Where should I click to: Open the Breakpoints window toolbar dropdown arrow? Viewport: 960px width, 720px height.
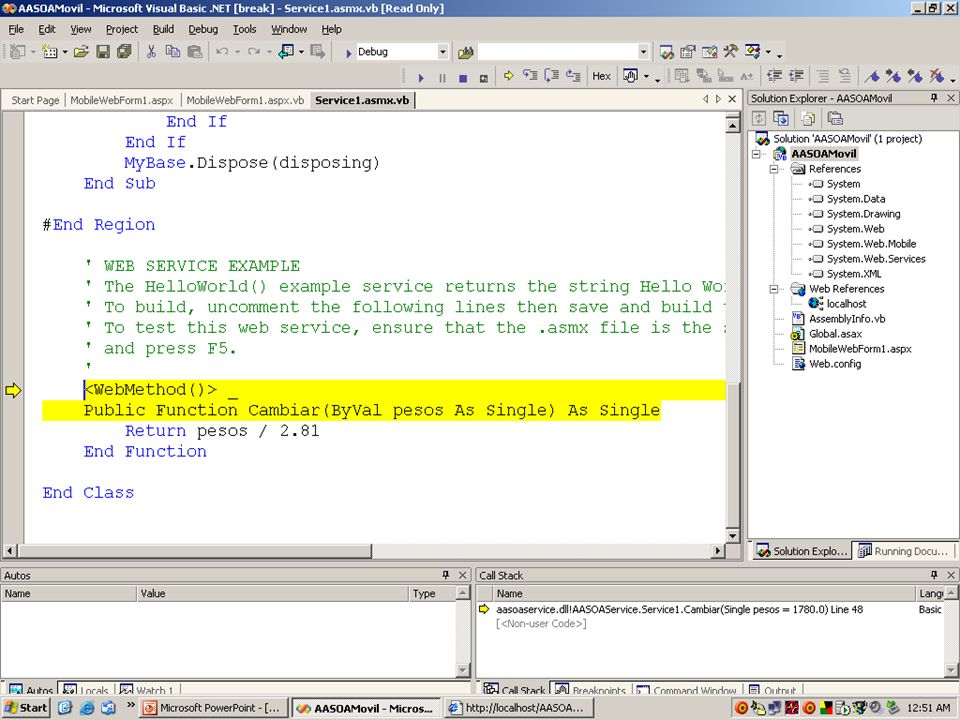click(x=646, y=76)
